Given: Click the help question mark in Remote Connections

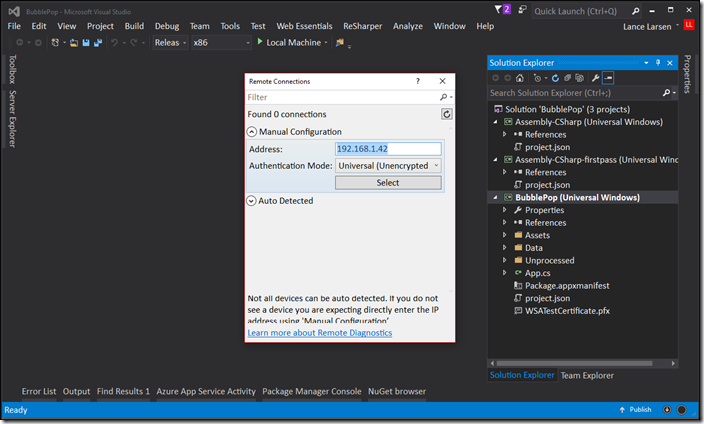Looking at the screenshot, I should (418, 81).
